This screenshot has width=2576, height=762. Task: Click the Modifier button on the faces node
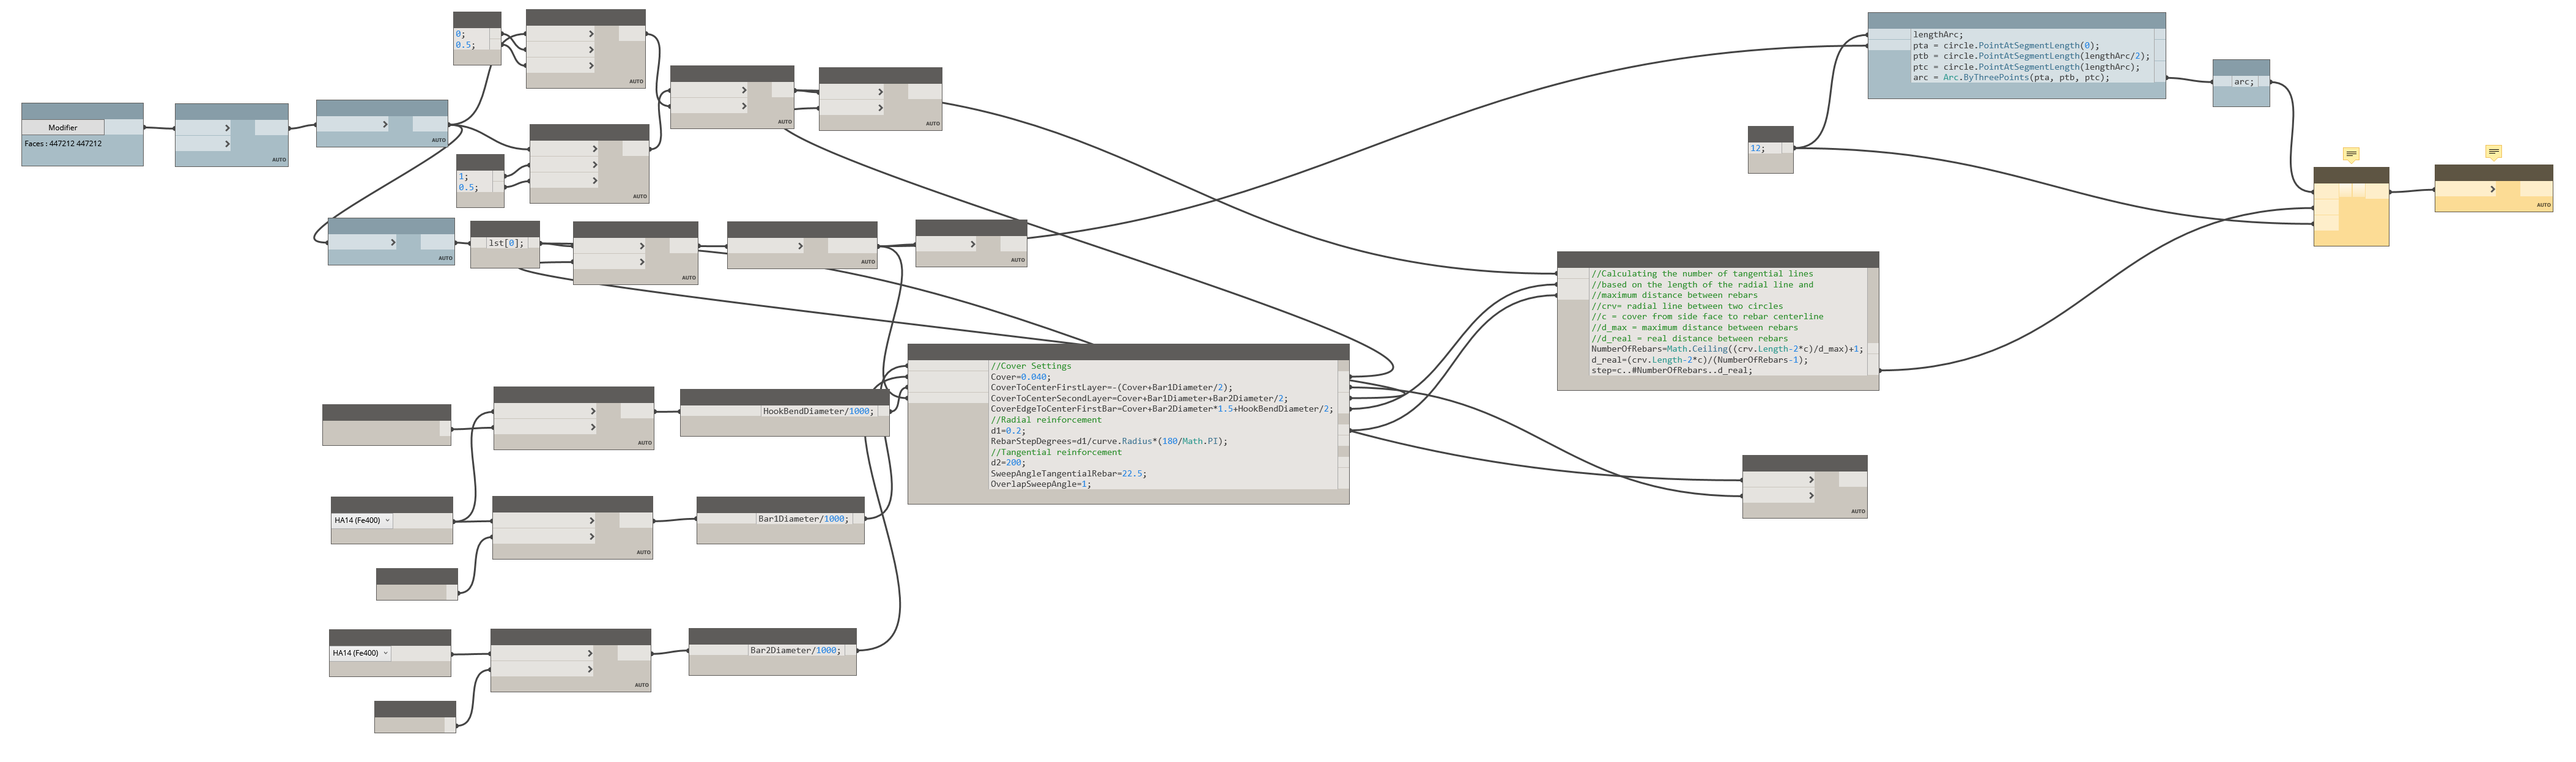tap(63, 127)
